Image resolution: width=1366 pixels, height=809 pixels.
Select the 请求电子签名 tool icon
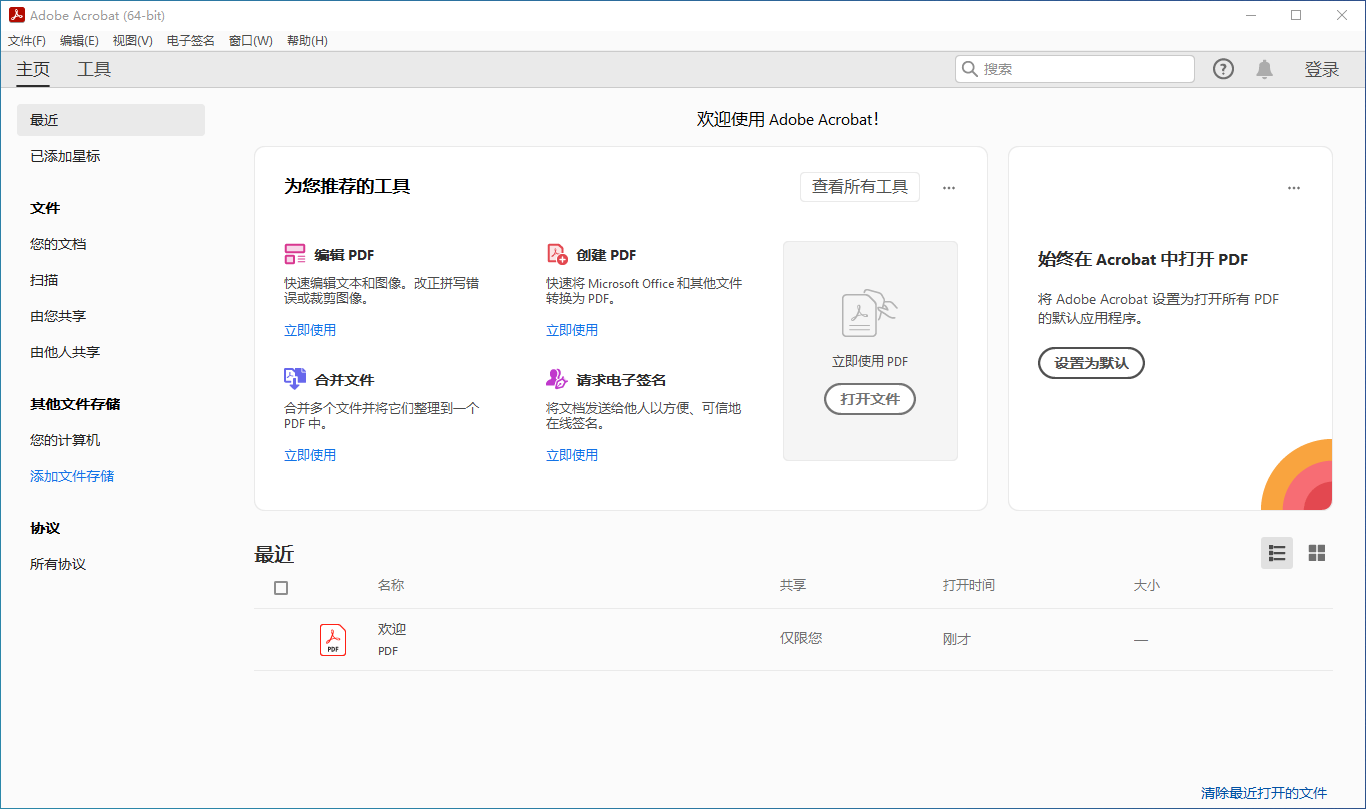tap(556, 378)
